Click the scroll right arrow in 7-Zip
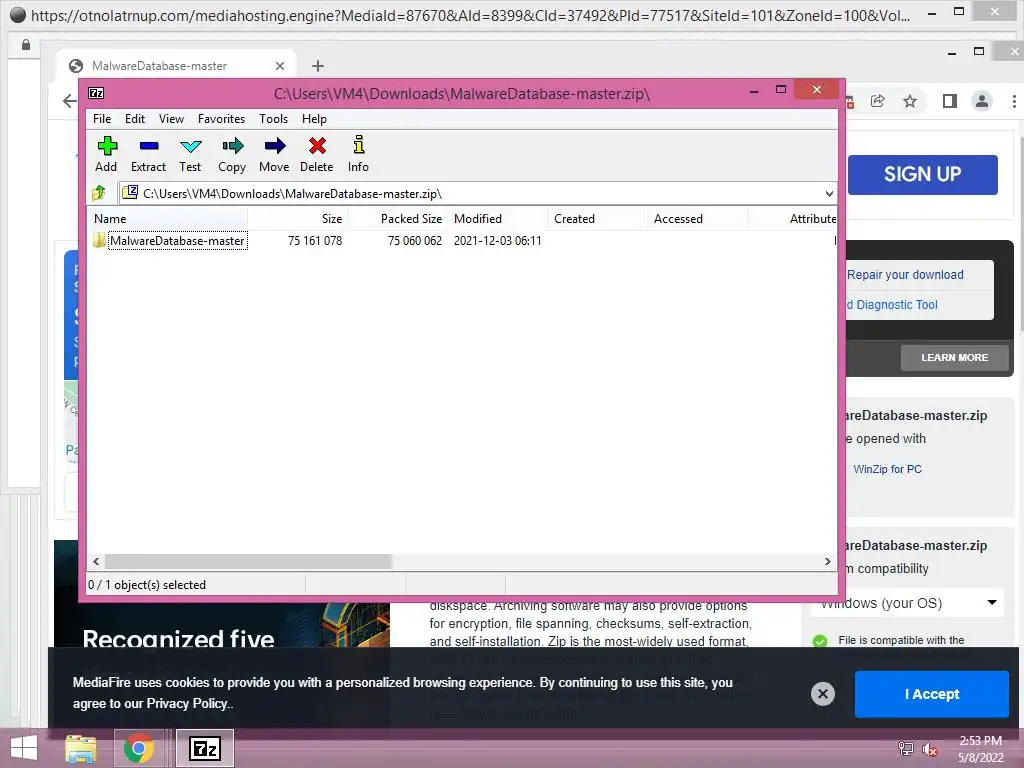Viewport: 1024px width, 768px height. (827, 561)
